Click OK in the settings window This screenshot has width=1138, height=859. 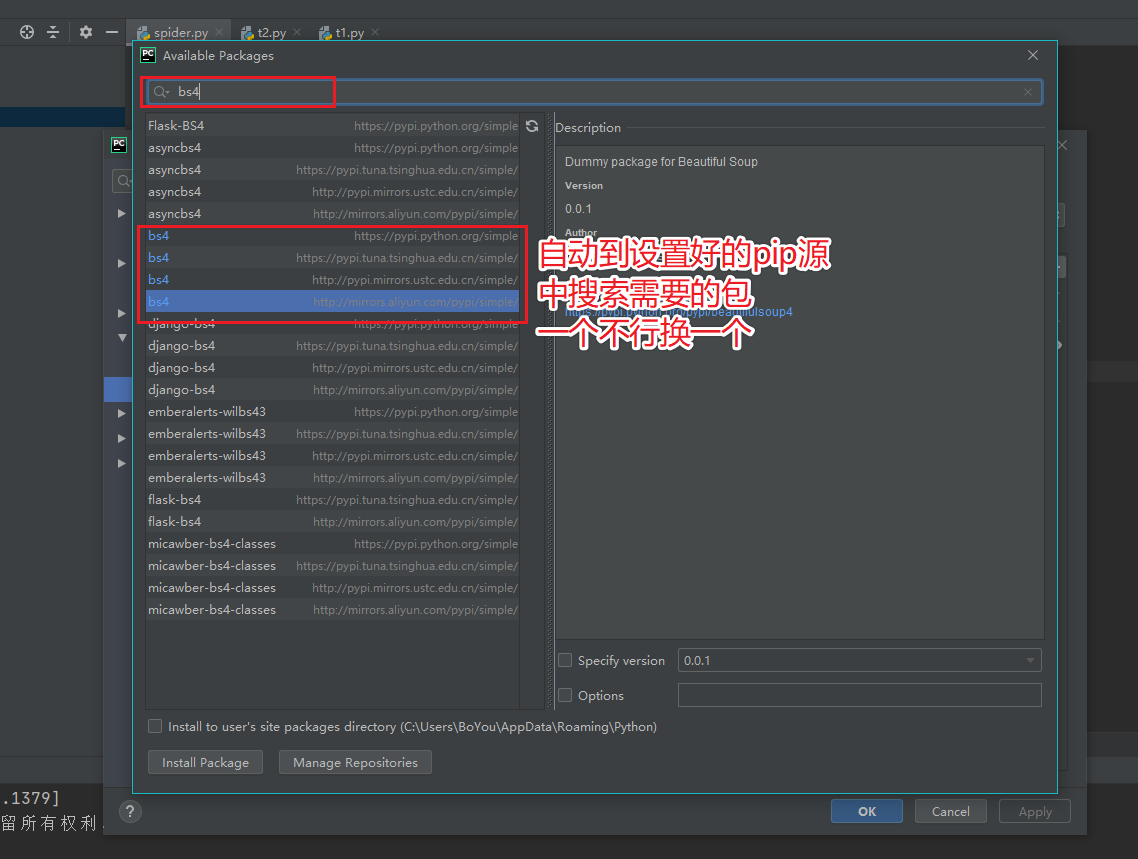tap(867, 811)
